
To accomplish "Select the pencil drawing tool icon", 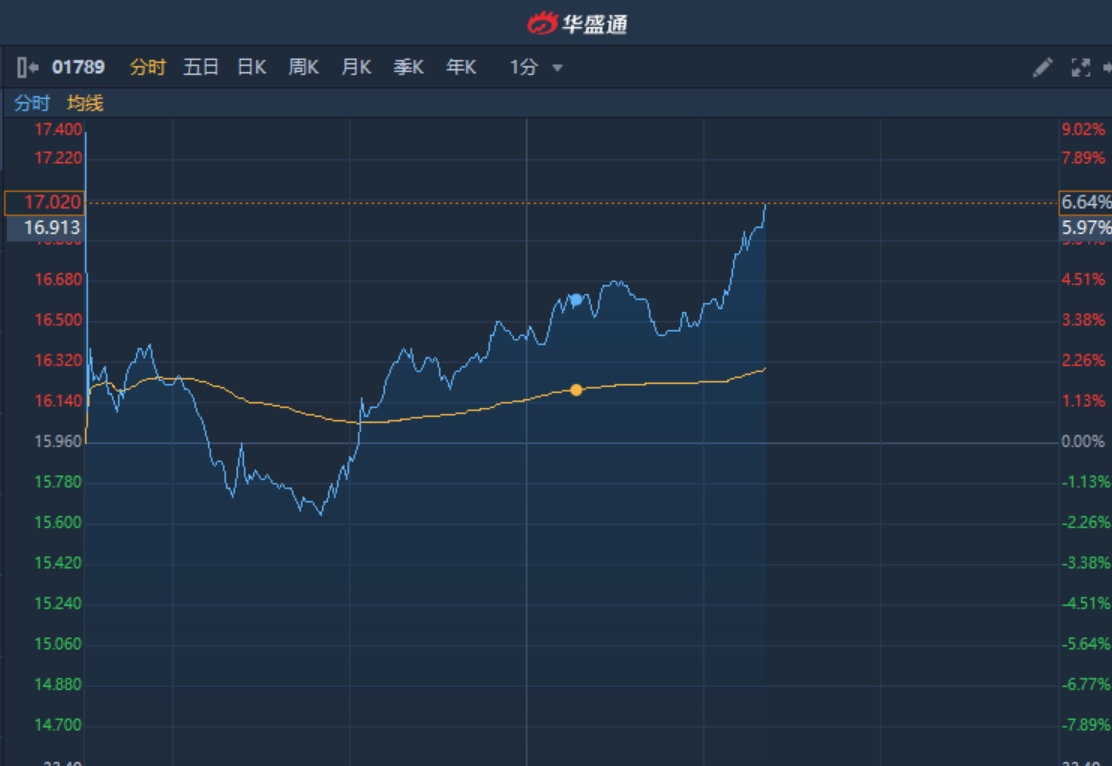I will pos(1042,68).
